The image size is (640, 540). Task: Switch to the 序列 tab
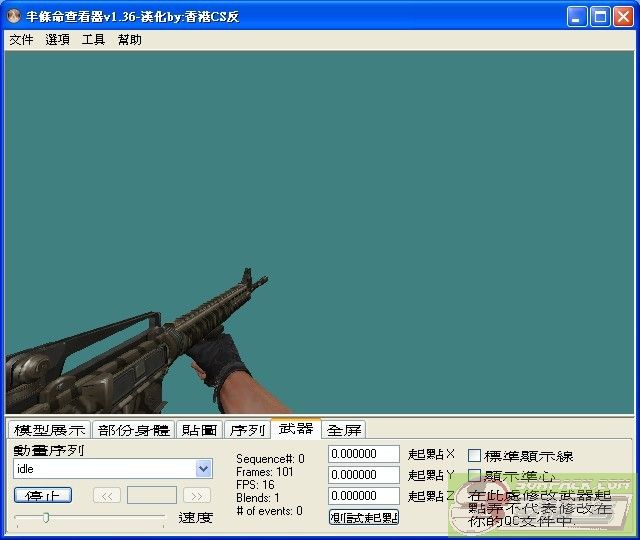[247, 430]
